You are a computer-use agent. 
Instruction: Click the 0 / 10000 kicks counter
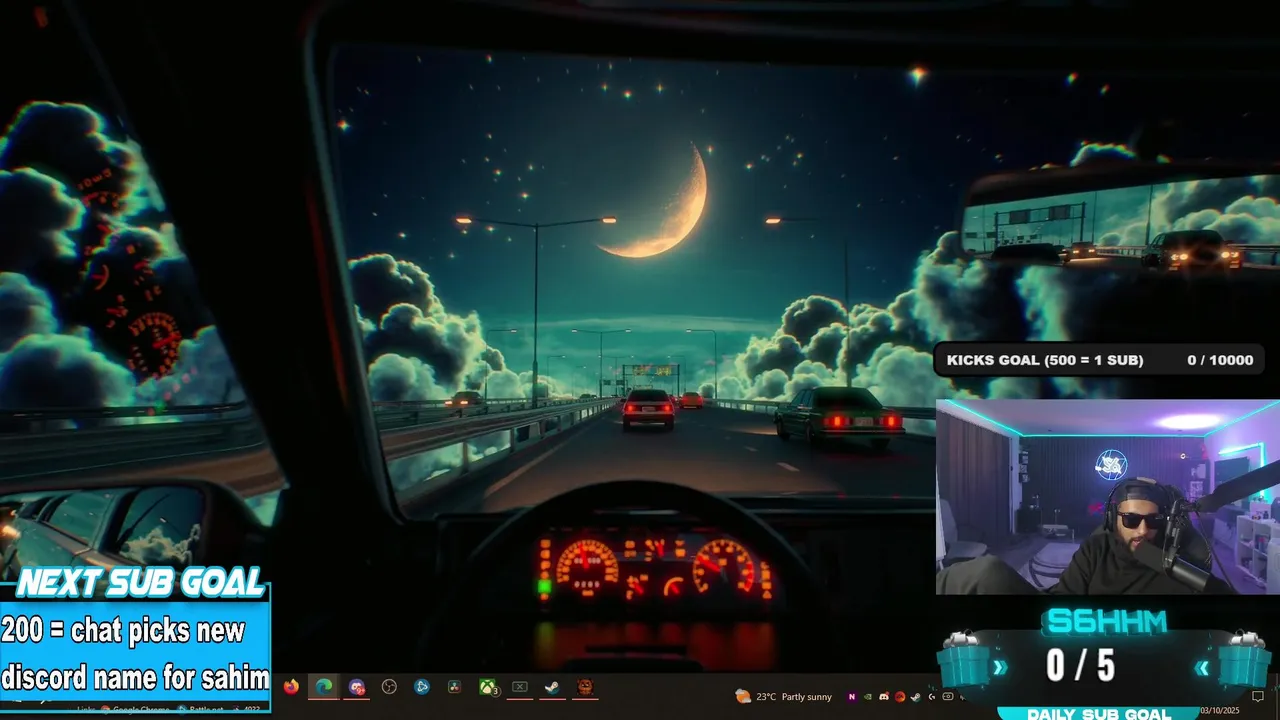[x=1220, y=360]
